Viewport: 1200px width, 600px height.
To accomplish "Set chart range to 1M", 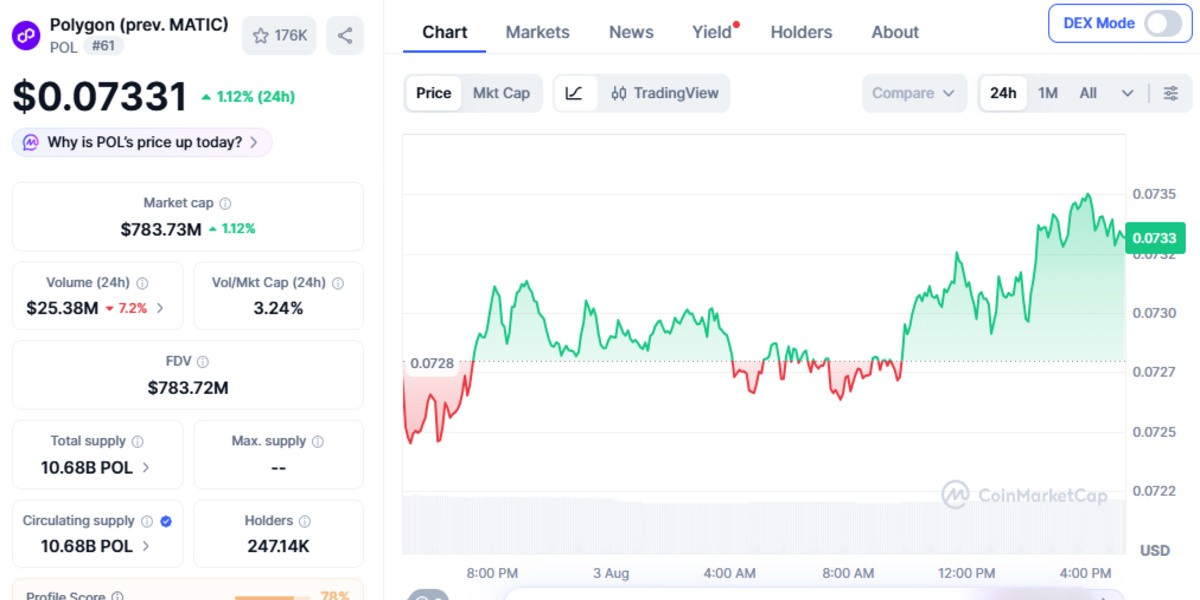I will [1048, 93].
